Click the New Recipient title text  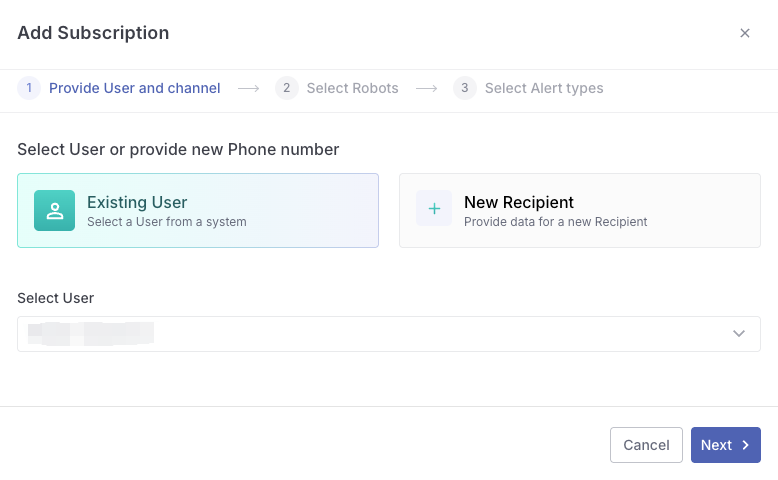pos(519,202)
